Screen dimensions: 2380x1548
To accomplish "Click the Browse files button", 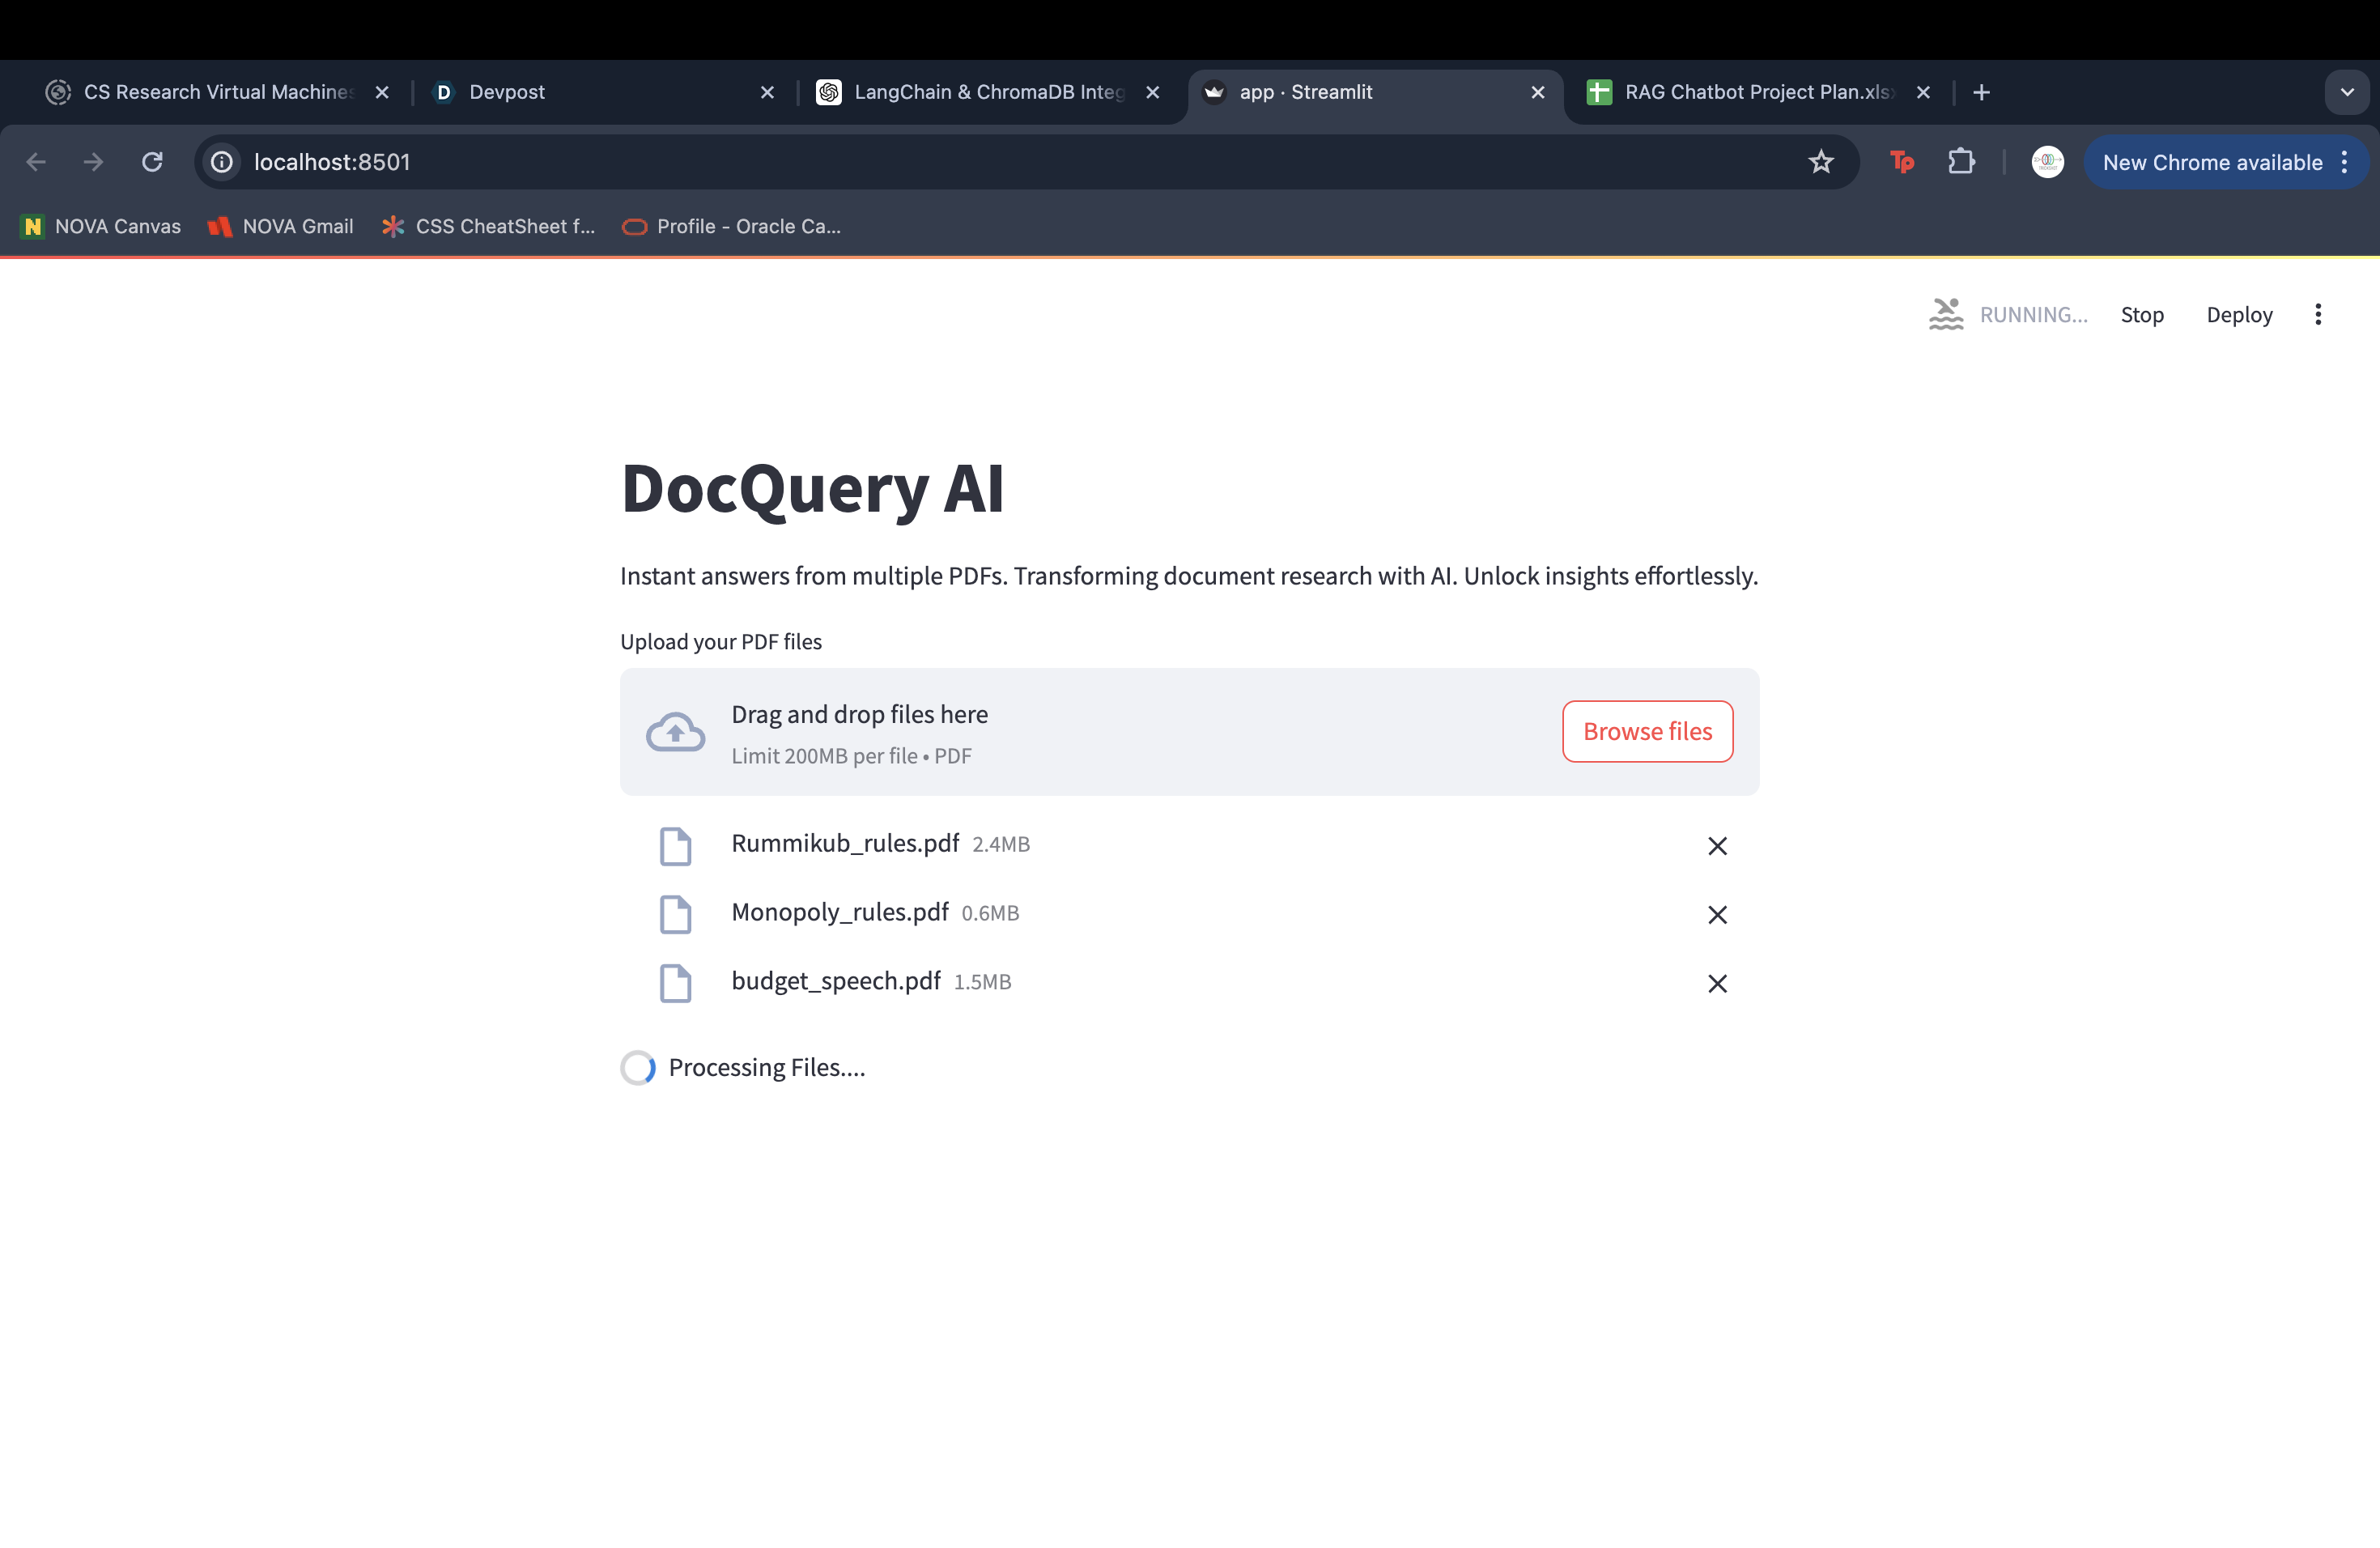I will coord(1646,731).
